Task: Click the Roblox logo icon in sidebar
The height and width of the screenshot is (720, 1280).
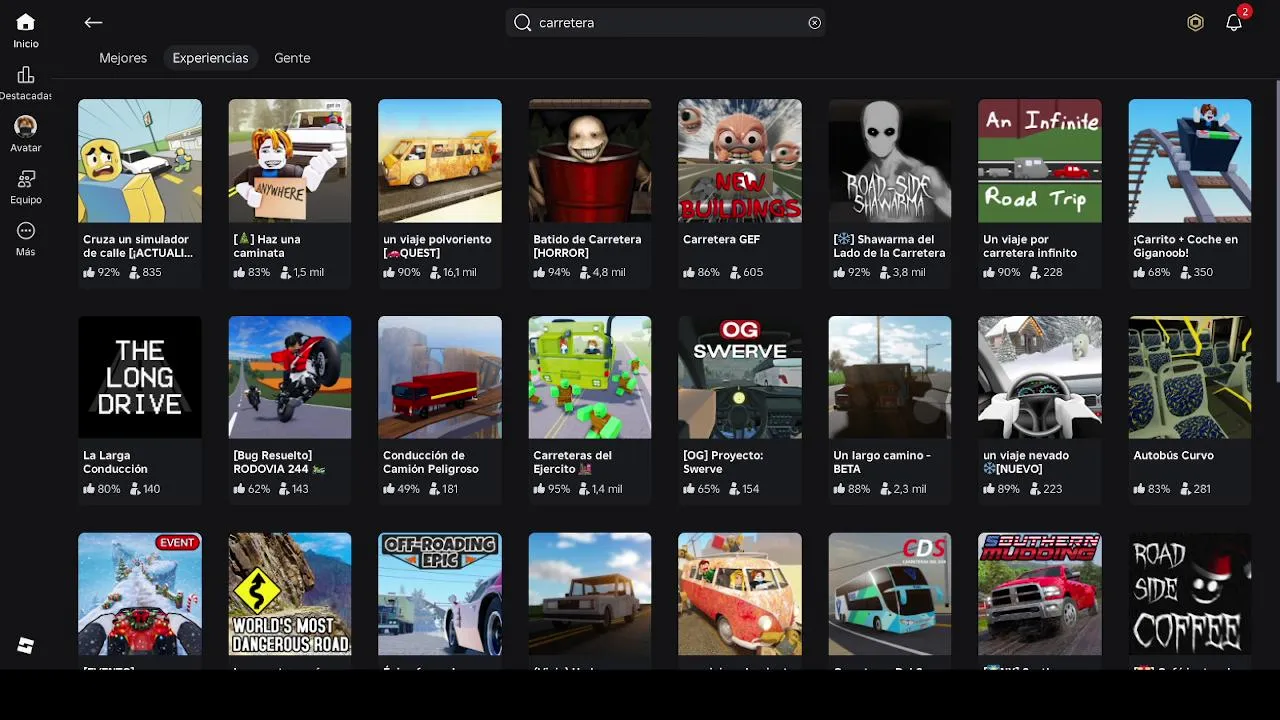Action: tap(26, 646)
